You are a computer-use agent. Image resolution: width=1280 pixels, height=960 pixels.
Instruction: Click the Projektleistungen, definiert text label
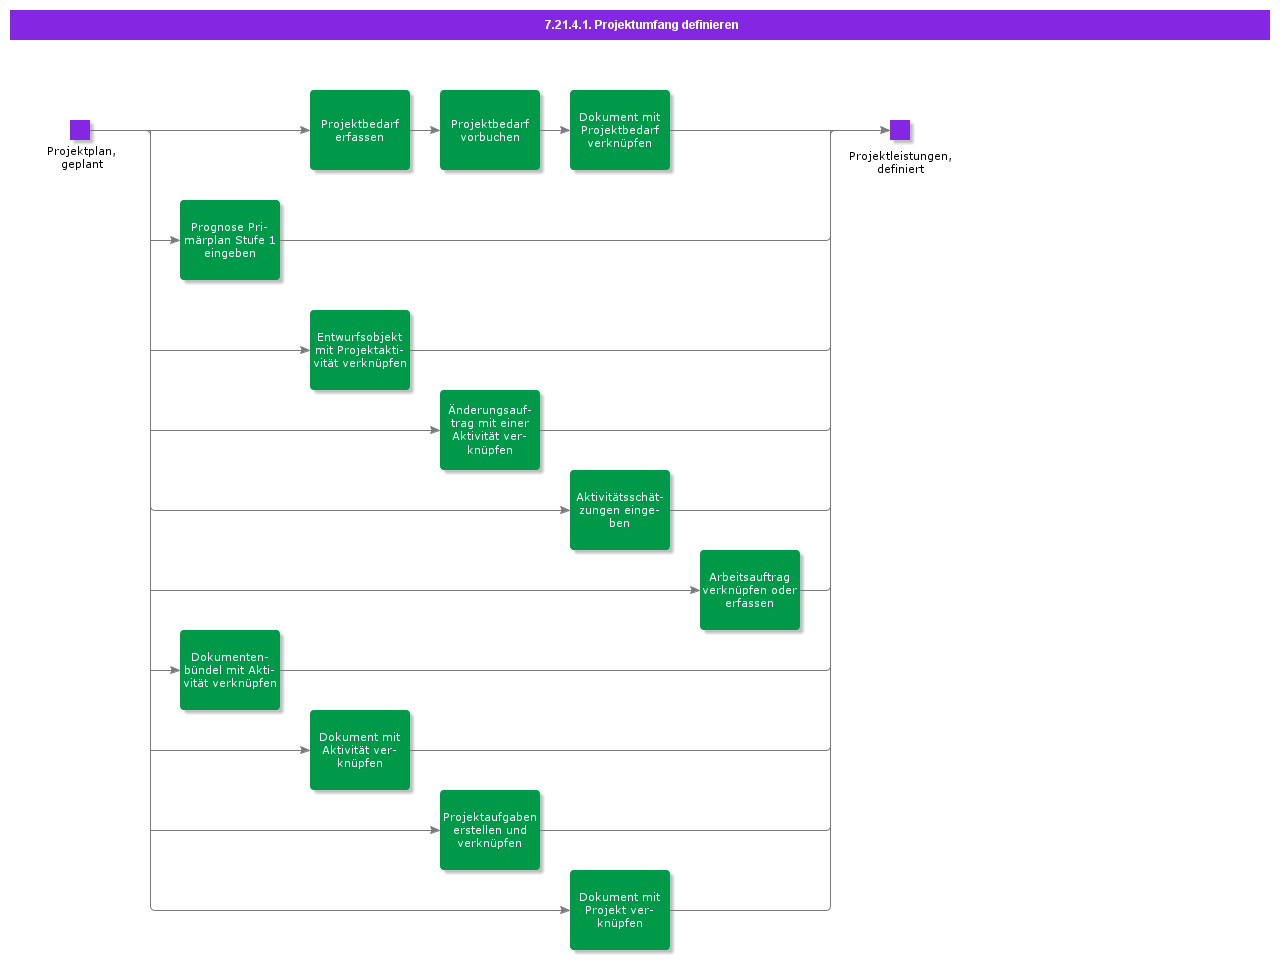[900, 162]
